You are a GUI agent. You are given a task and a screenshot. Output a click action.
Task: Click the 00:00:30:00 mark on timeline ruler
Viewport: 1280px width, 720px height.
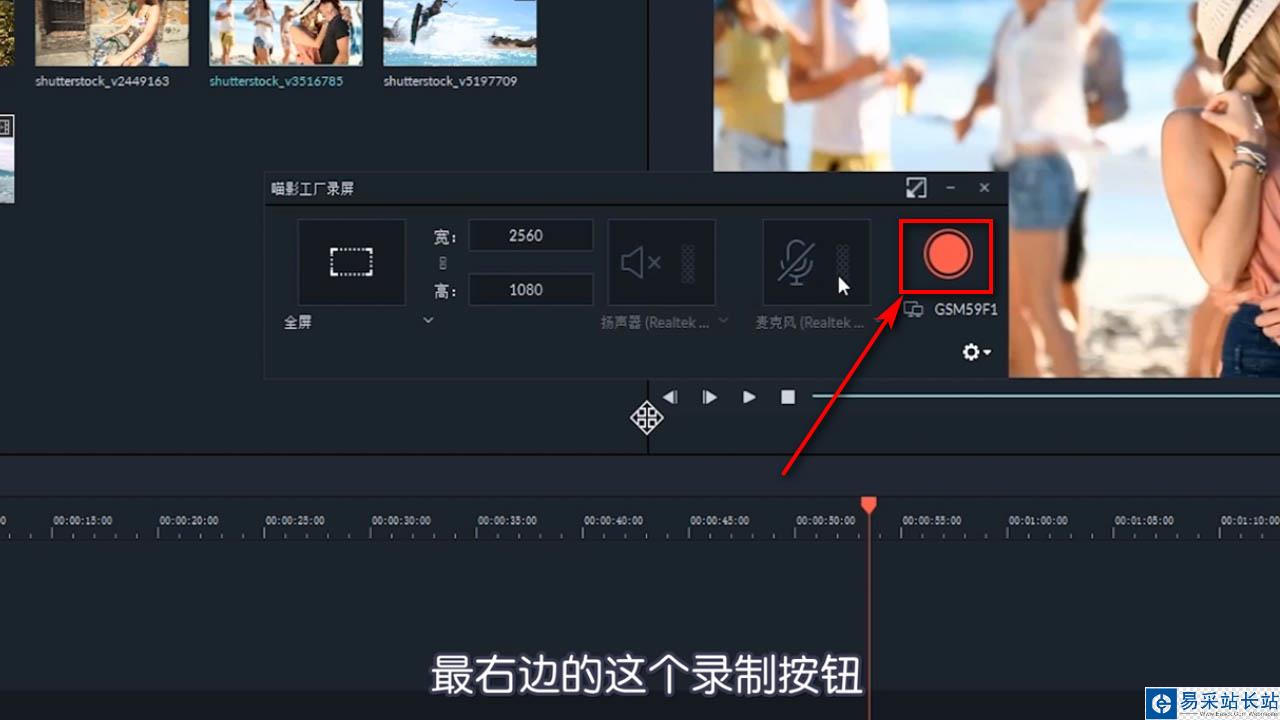(401, 521)
